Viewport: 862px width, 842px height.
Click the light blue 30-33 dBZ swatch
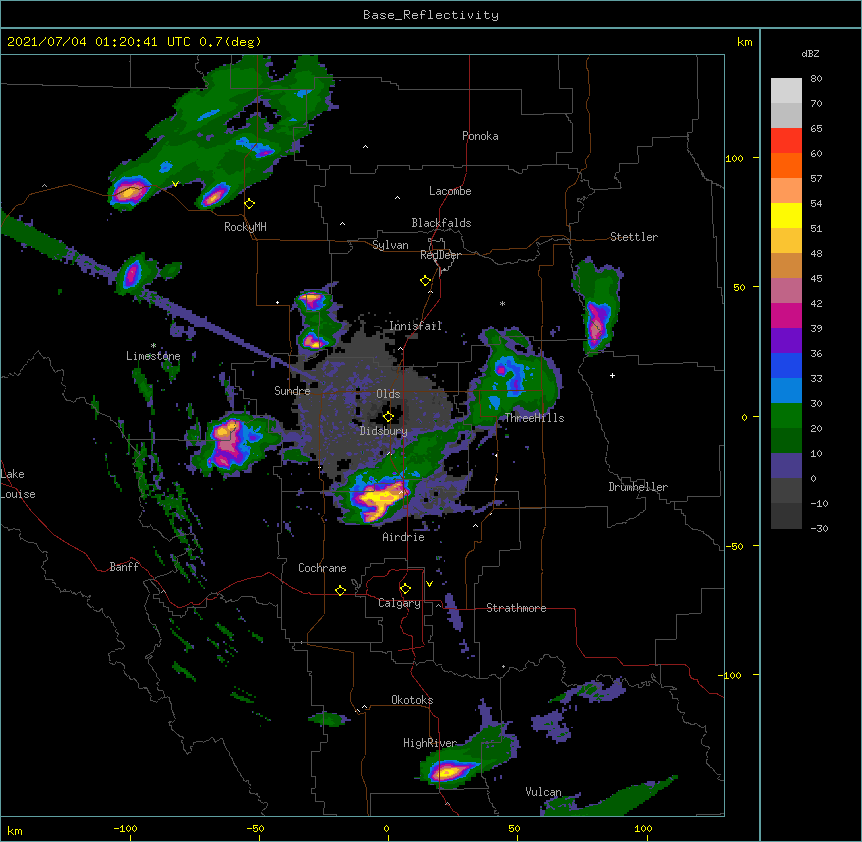click(x=786, y=390)
